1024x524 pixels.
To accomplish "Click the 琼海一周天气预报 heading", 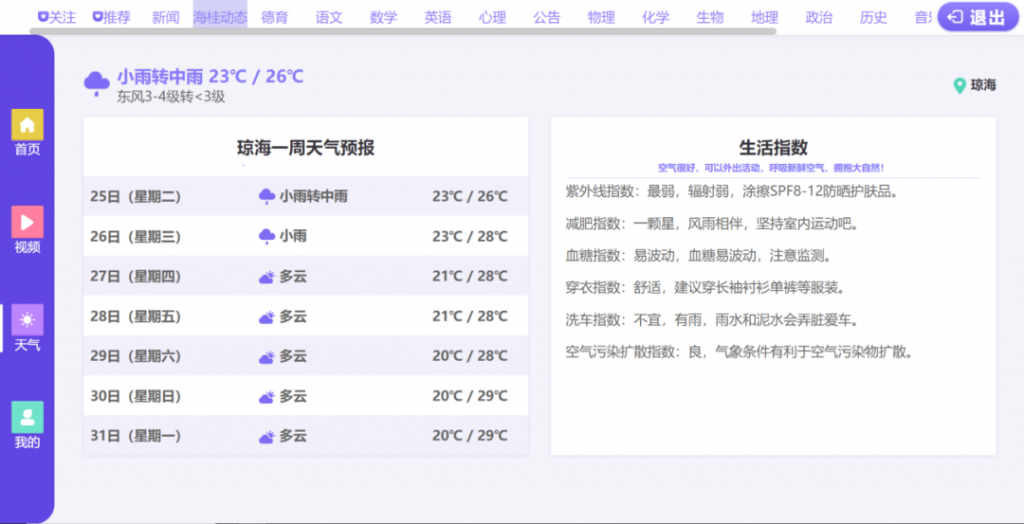I will 306,148.
